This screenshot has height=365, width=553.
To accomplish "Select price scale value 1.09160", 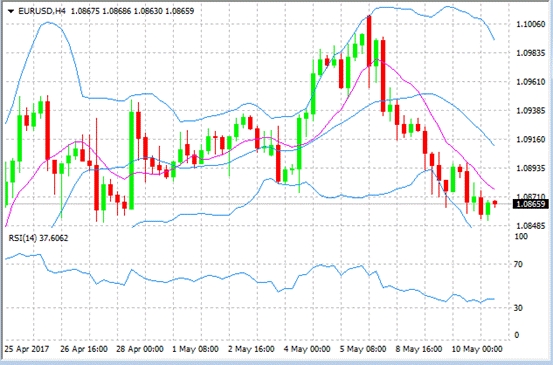I will 530,139.
